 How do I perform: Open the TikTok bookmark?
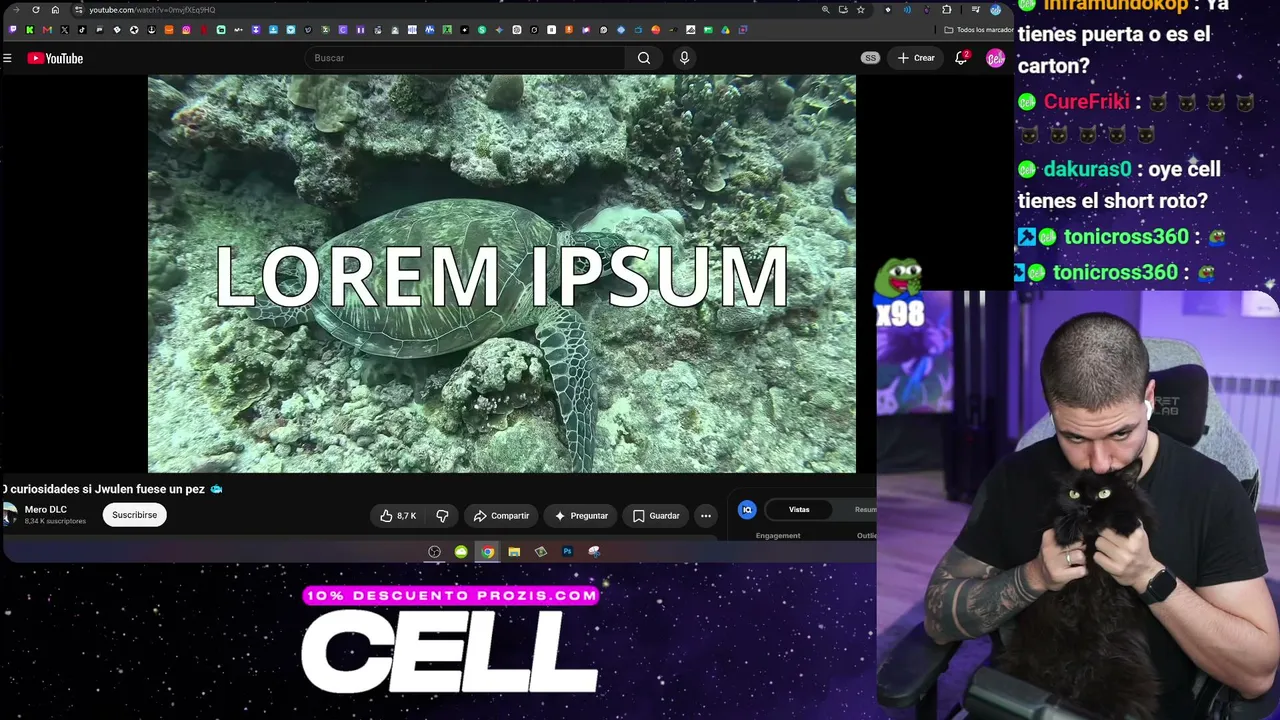82,30
